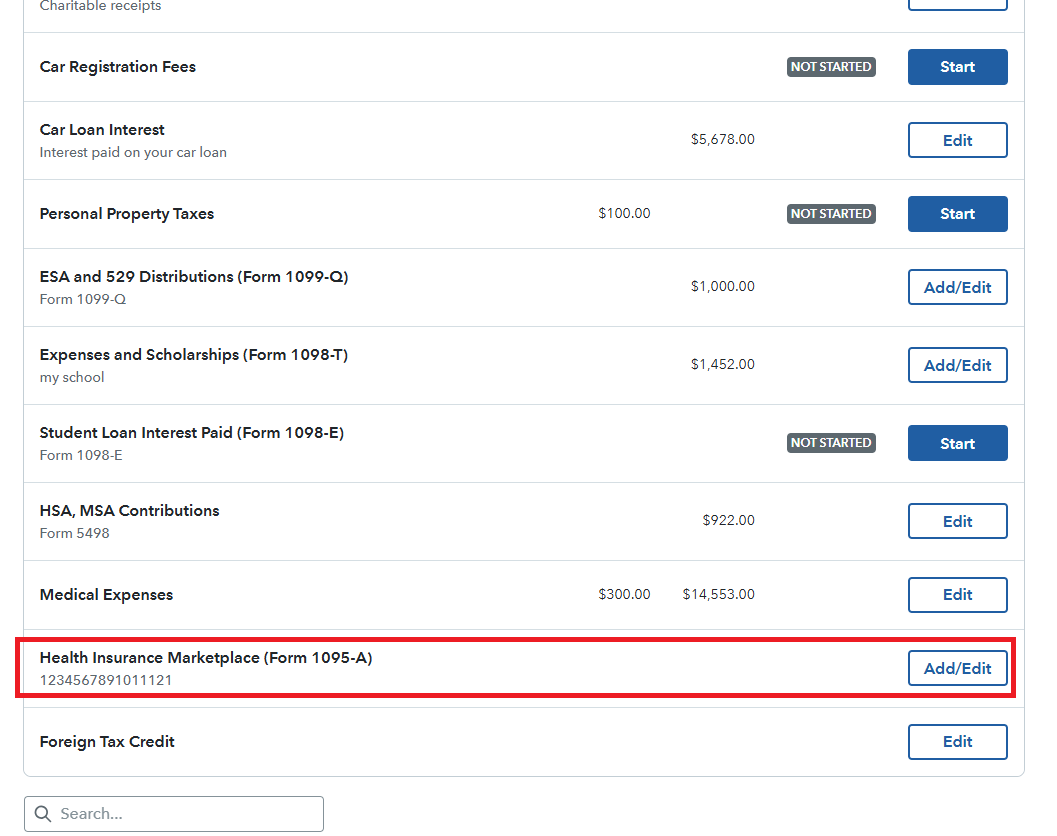Edit the HSA, MSA Contributions entry
The width and height of the screenshot is (1057, 836).
(957, 521)
